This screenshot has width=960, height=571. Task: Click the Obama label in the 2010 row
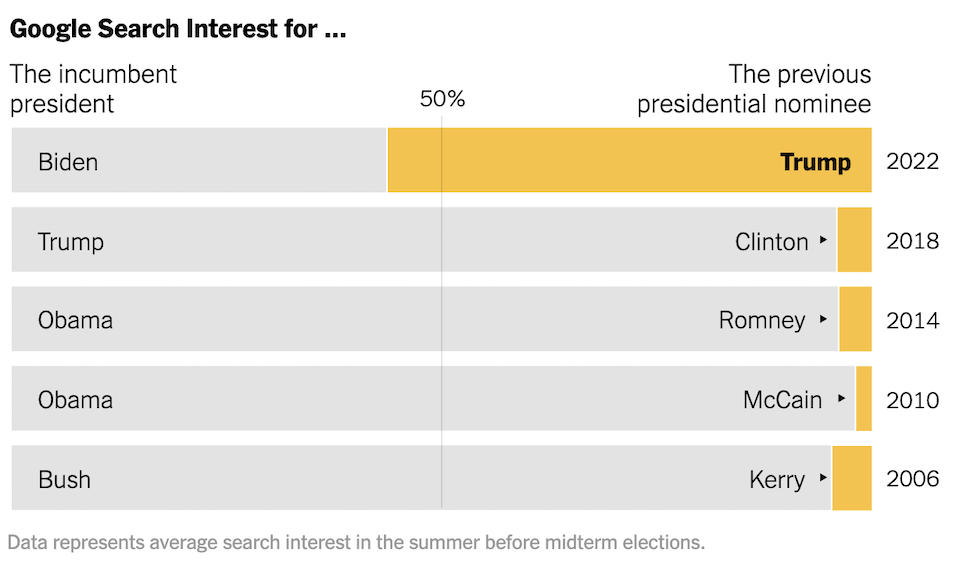click(x=75, y=400)
